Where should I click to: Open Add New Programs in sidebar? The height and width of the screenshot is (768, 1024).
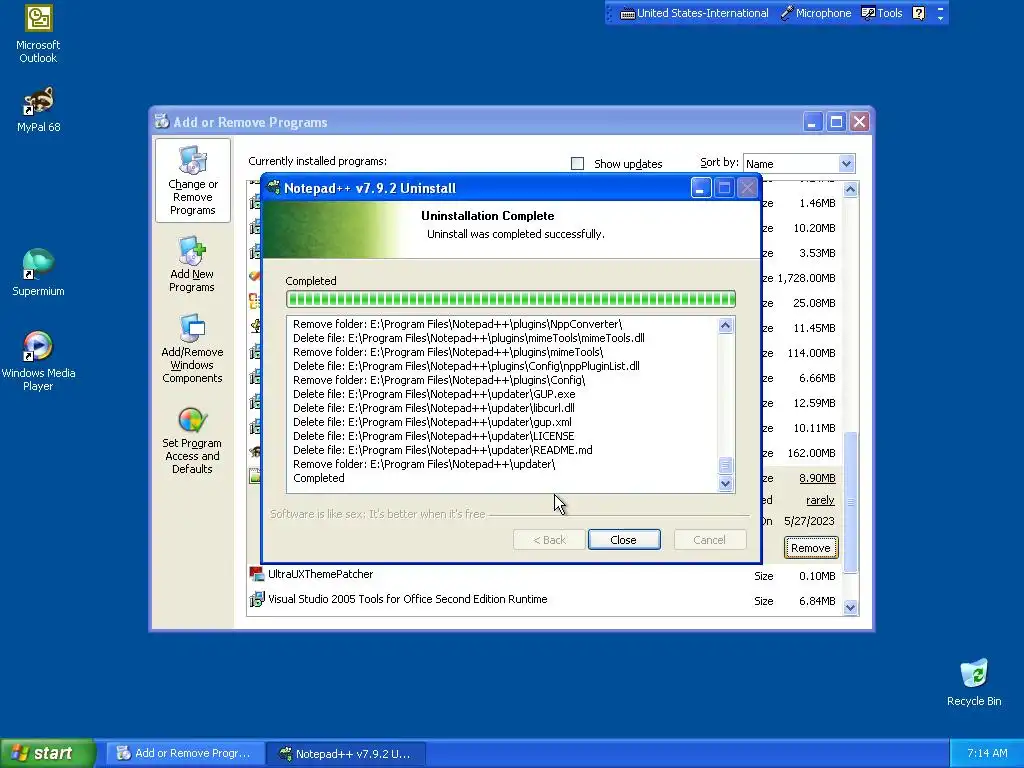[x=192, y=264]
